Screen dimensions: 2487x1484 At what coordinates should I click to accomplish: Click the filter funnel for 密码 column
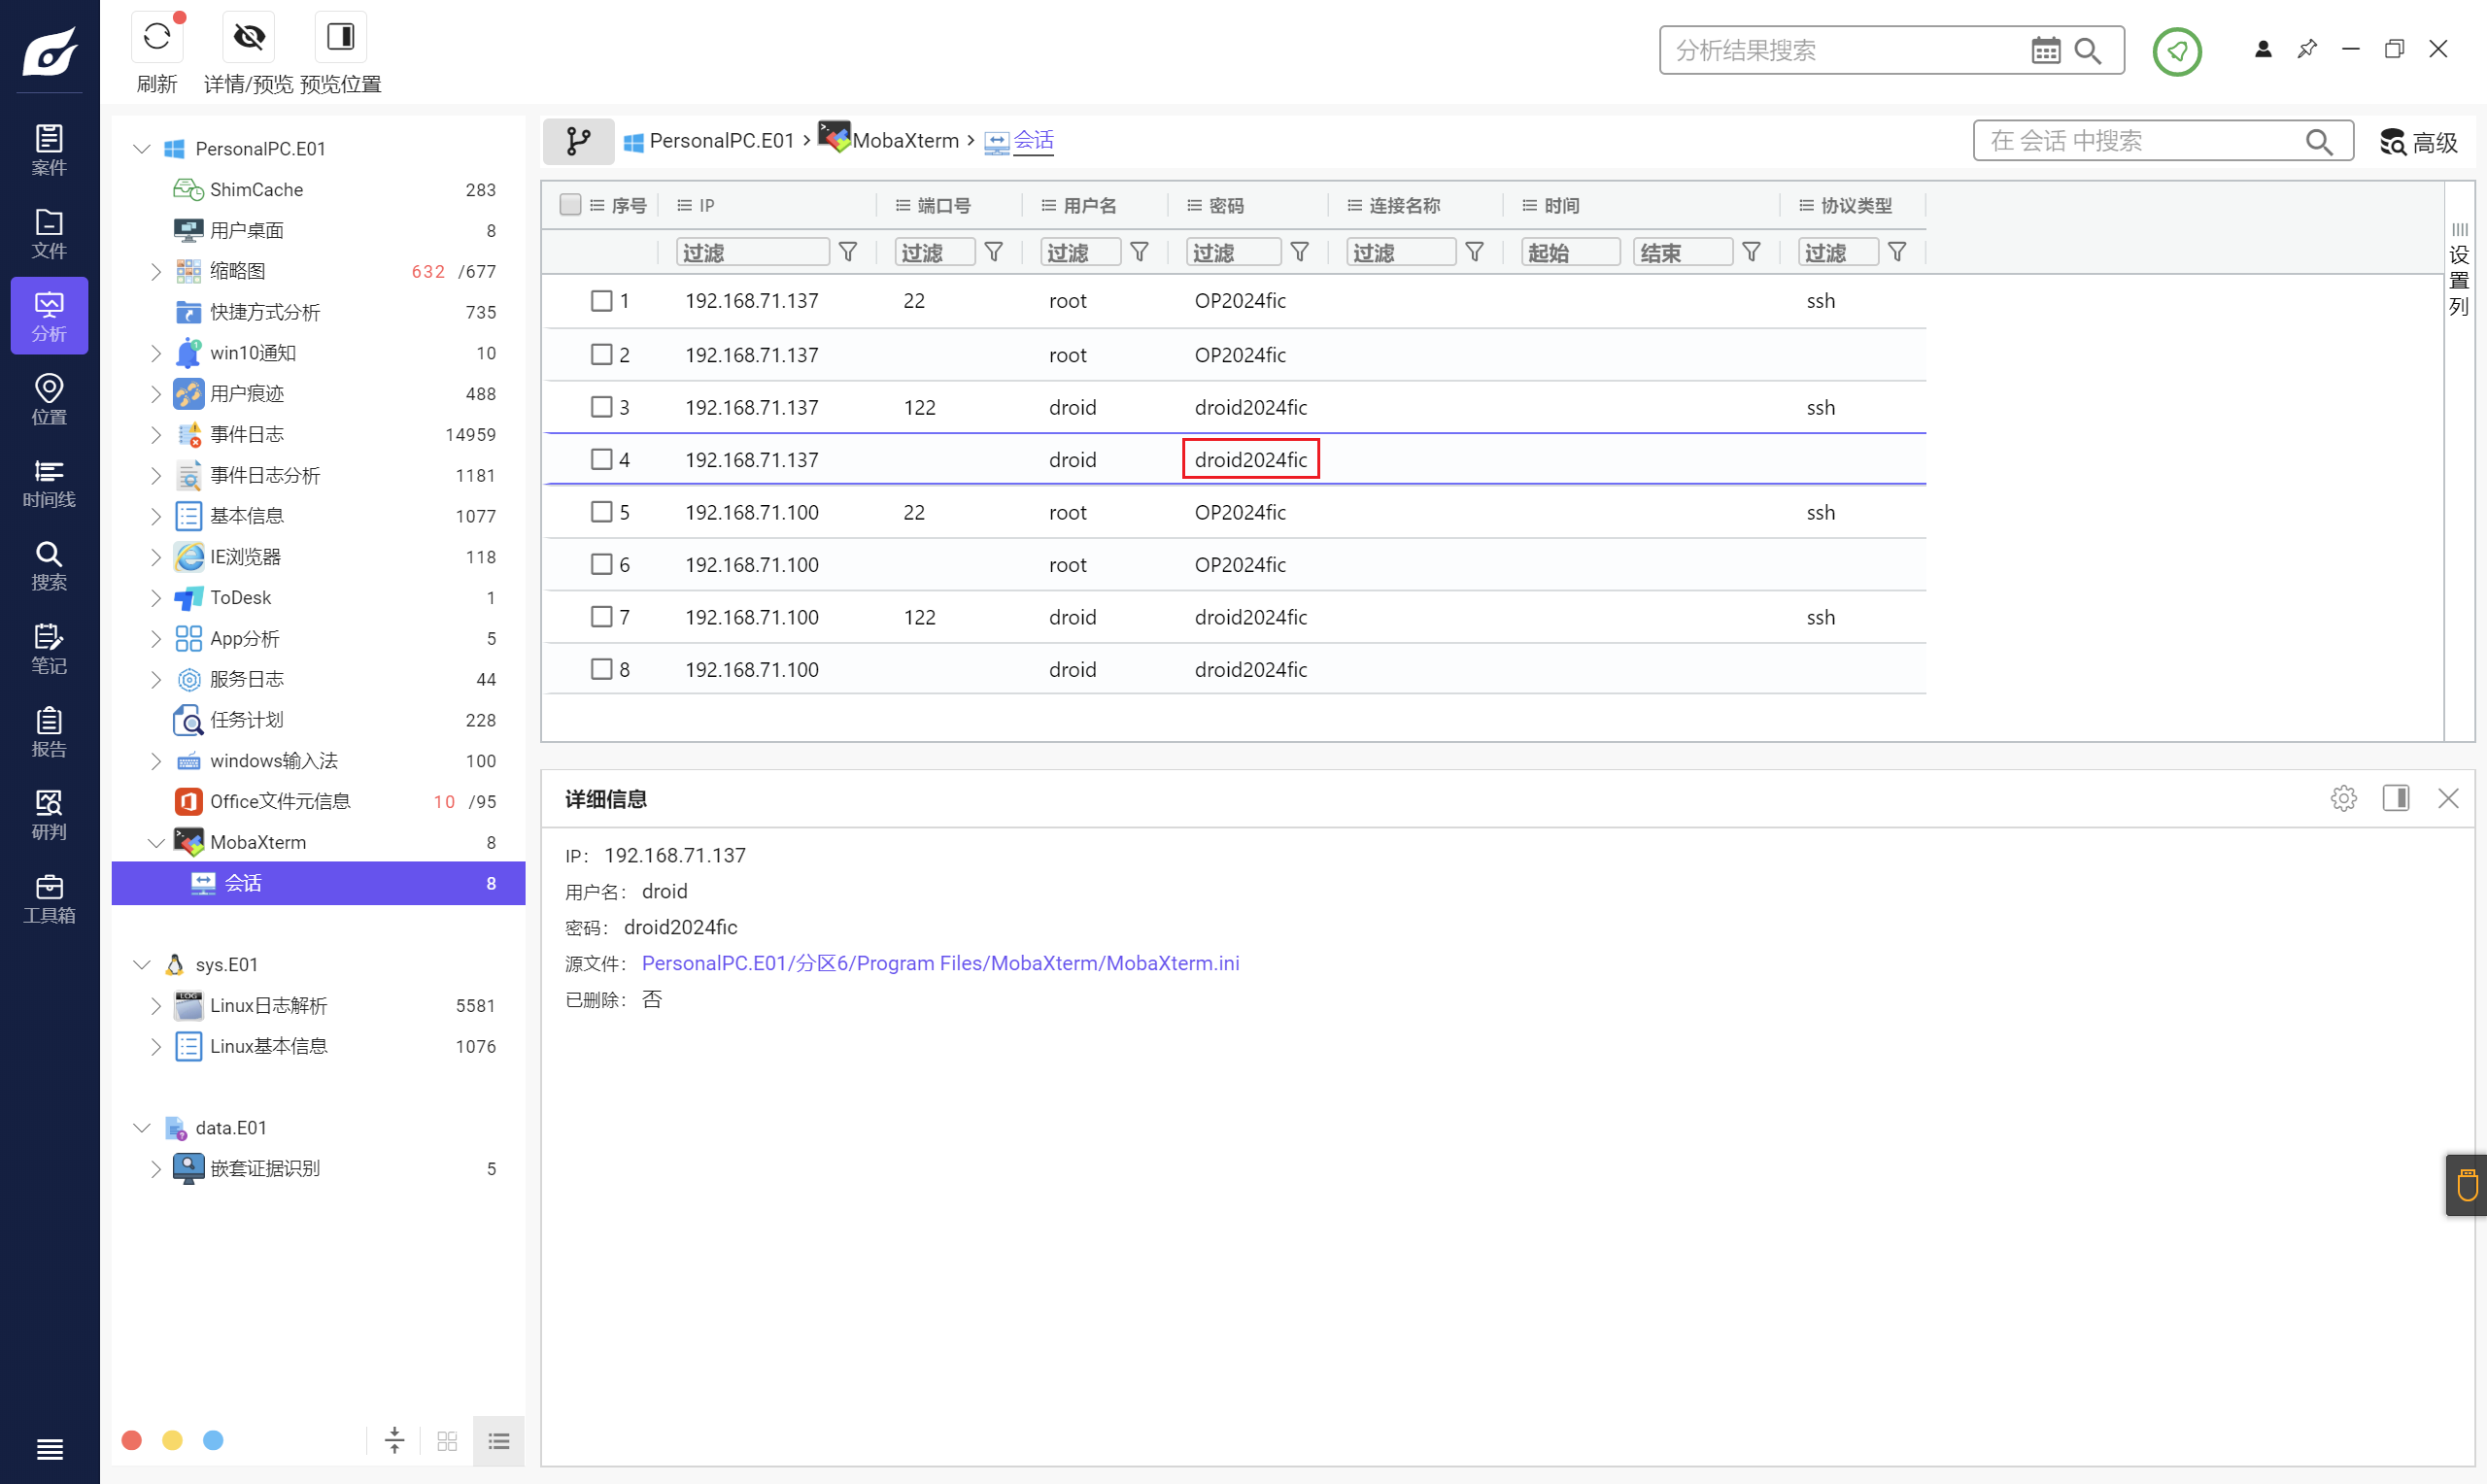[1299, 252]
